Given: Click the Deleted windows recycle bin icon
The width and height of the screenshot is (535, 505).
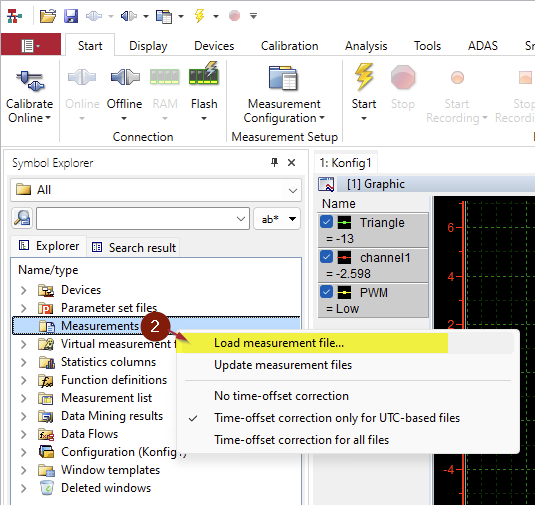Looking at the screenshot, I should pos(46,488).
